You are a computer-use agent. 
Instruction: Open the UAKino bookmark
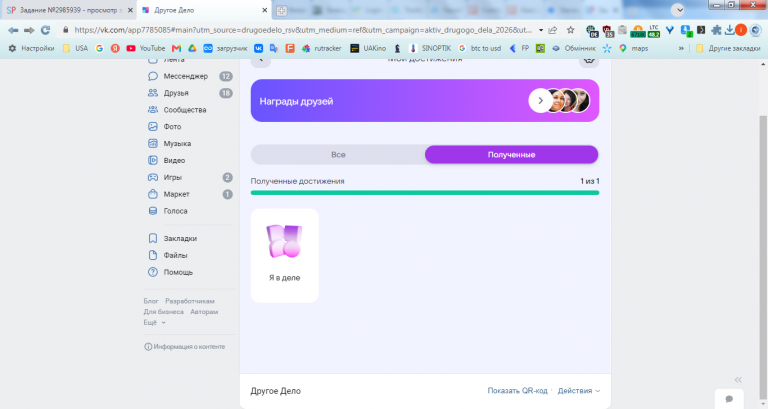[368, 48]
